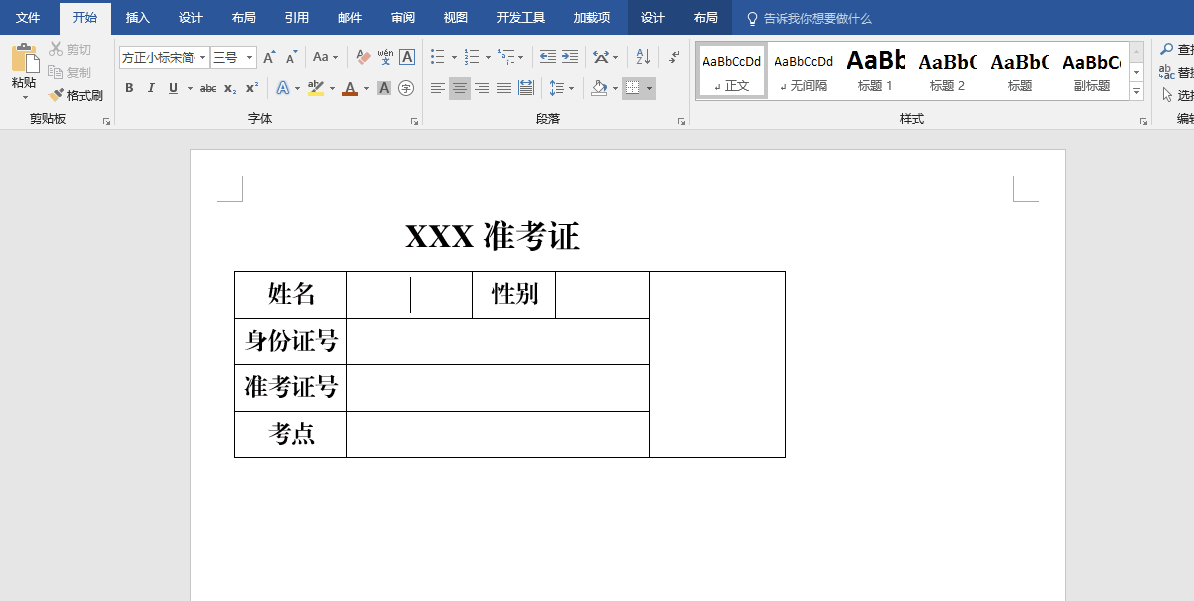Image resolution: width=1194 pixels, height=601 pixels.
Task: Align text right
Action: (482, 88)
